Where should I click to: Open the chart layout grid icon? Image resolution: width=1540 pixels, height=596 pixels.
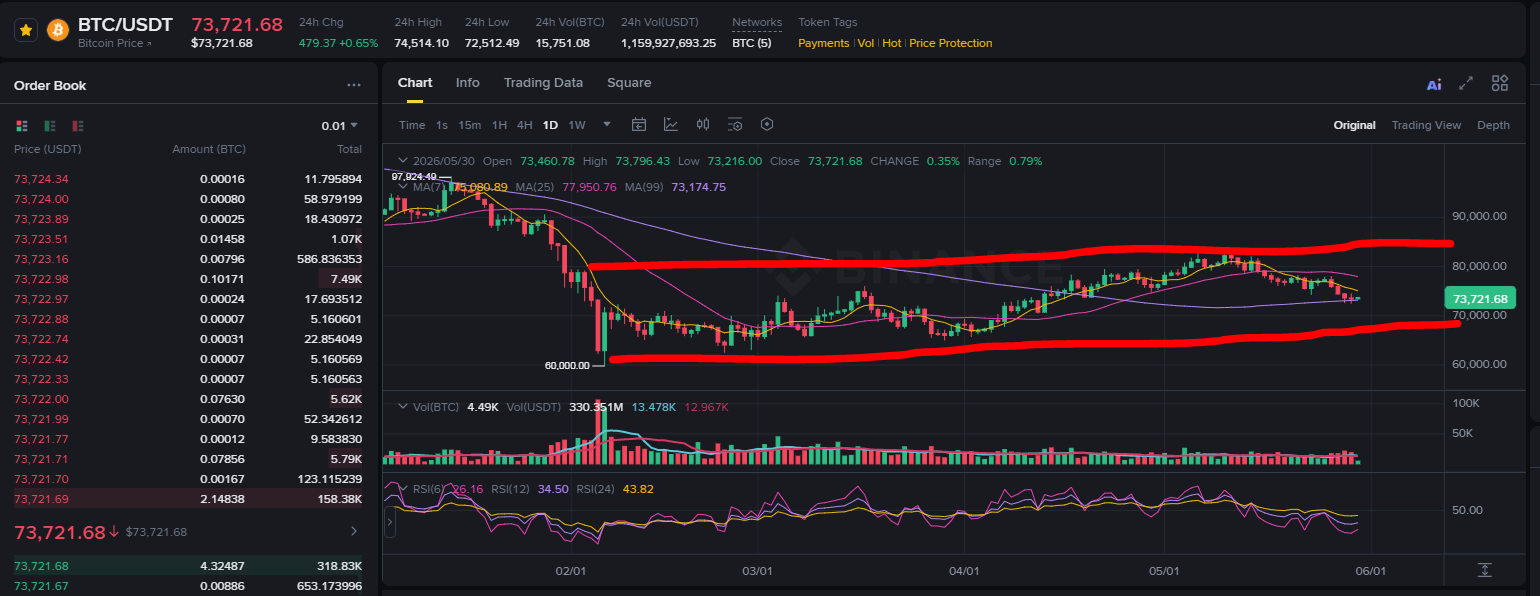pyautogui.click(x=1500, y=84)
